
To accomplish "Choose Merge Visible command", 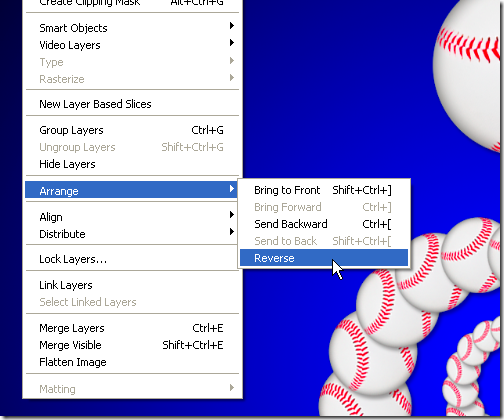I will 132,345.
